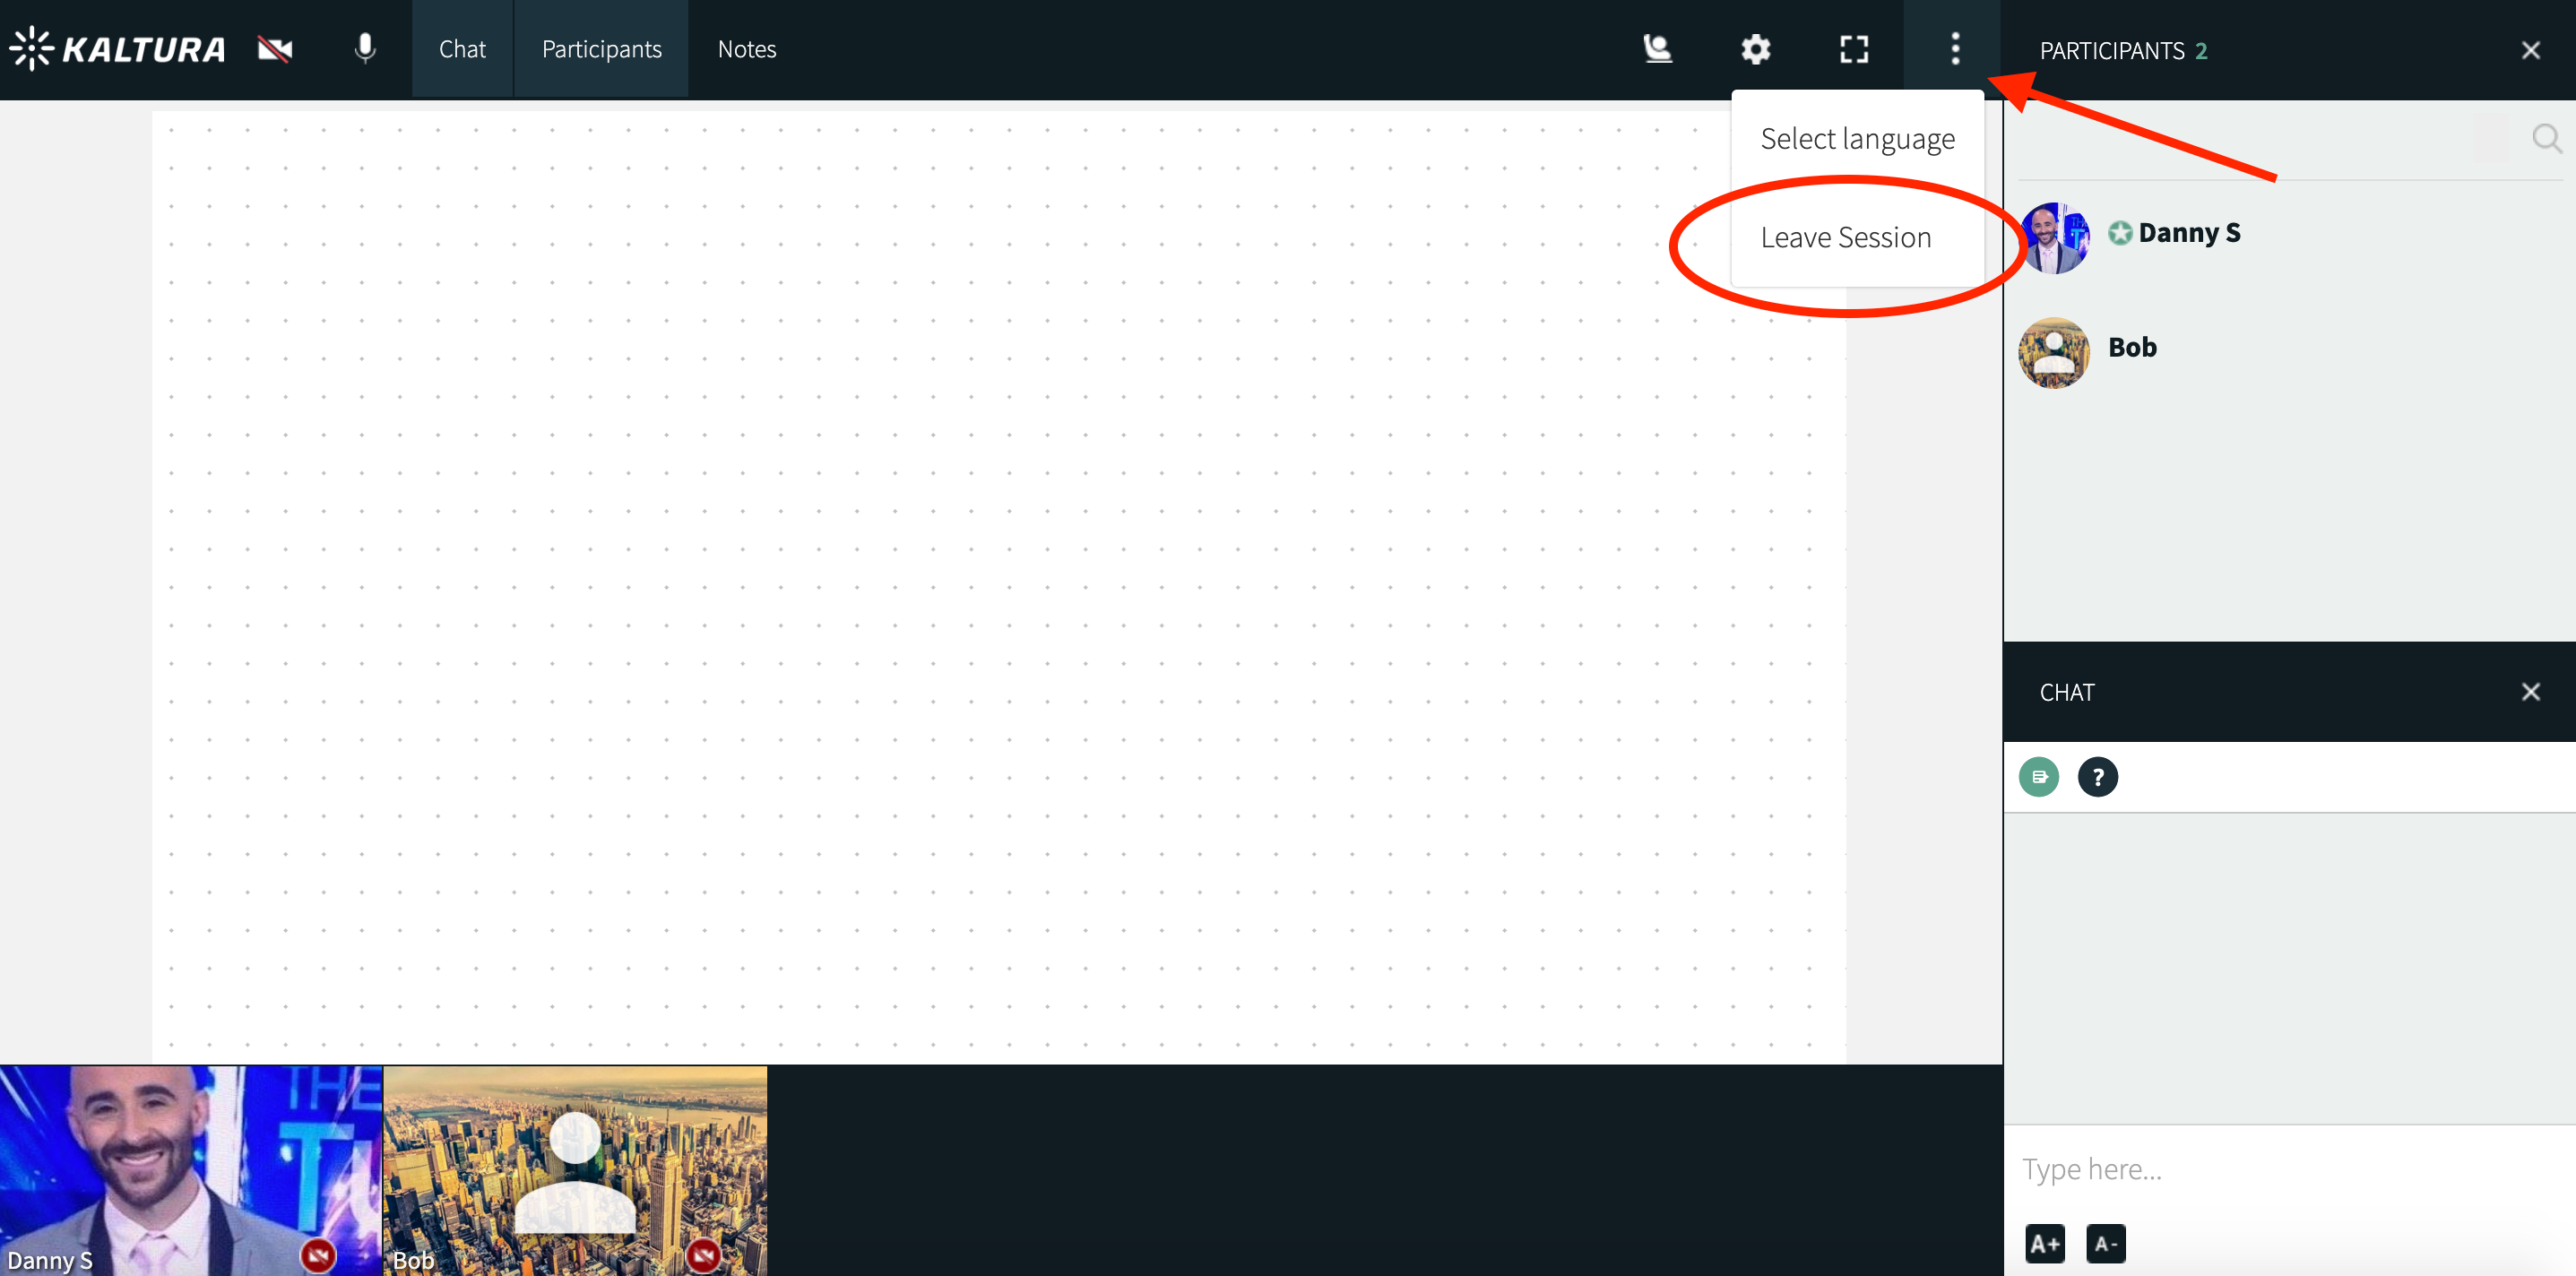Choose Select language from the dropdown
The height and width of the screenshot is (1276, 2576).
tap(1857, 139)
